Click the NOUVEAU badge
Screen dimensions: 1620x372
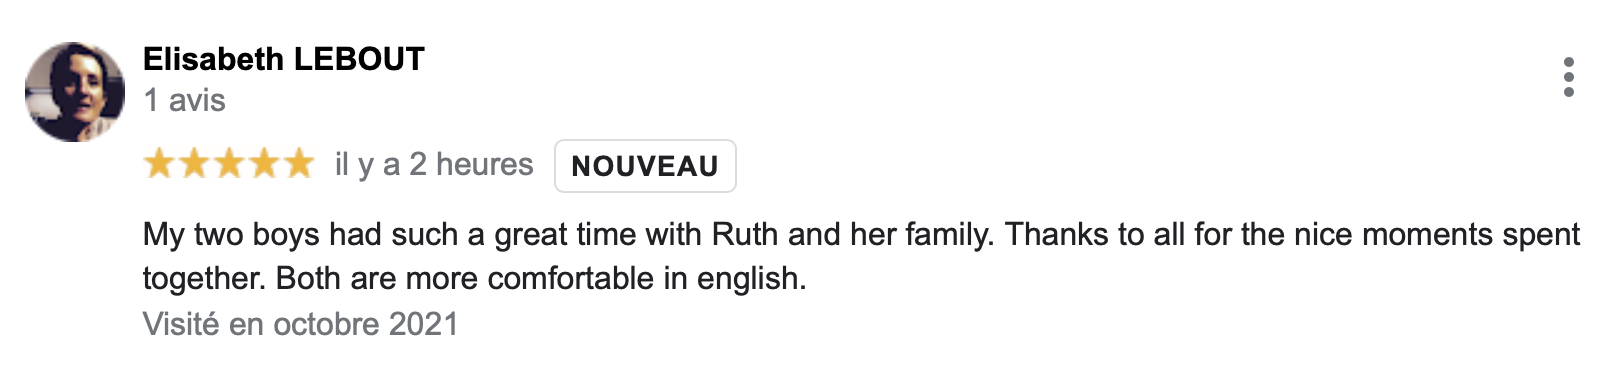[x=645, y=166]
